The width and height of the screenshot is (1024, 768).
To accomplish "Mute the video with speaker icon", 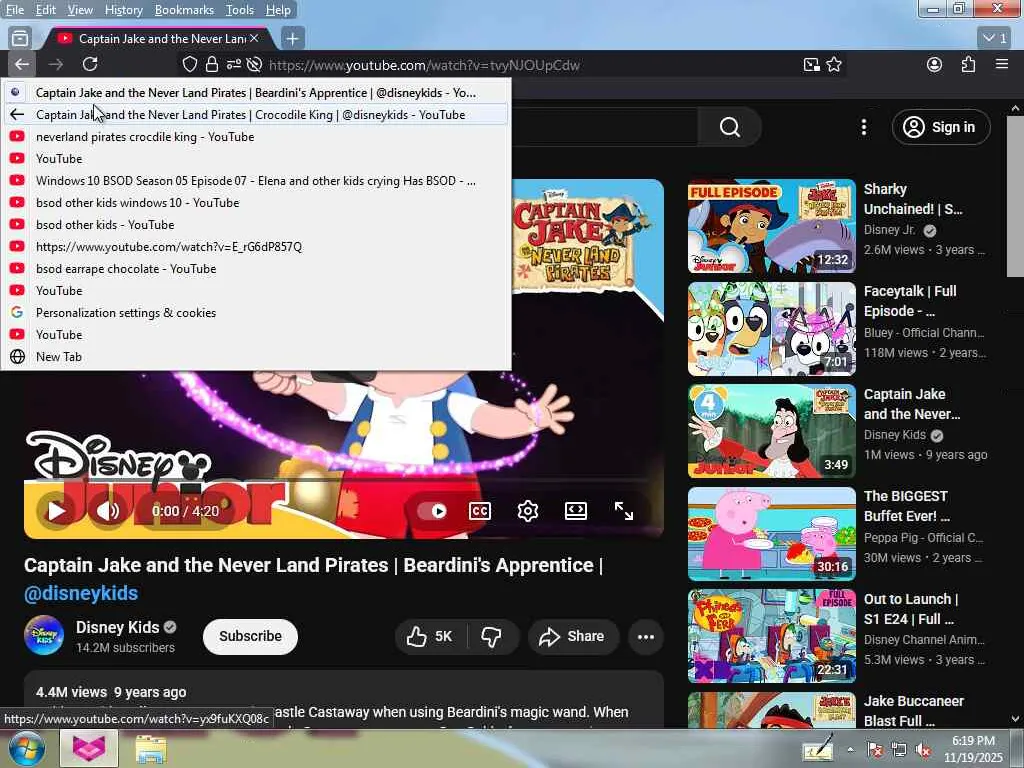I will 108,511.
